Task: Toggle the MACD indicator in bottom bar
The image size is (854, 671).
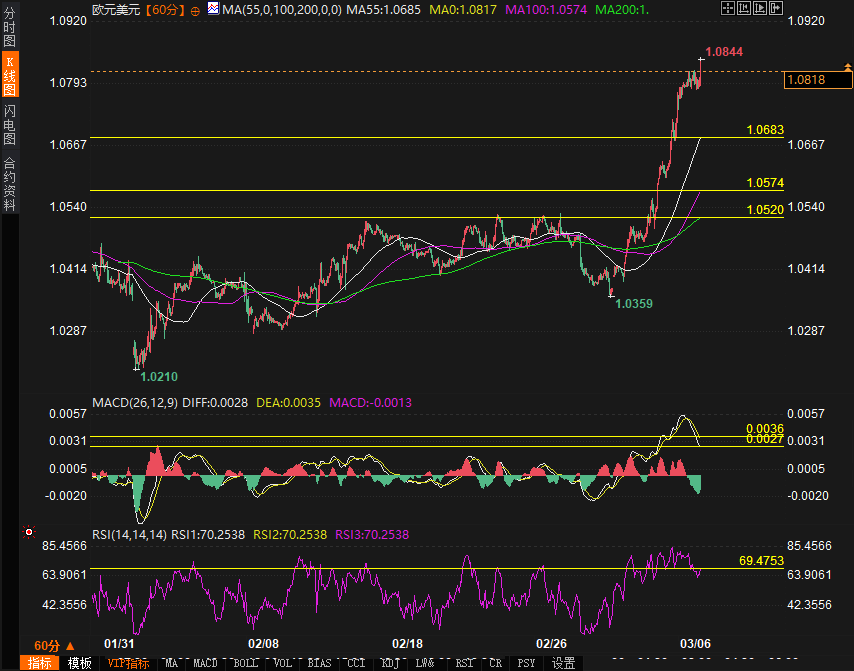Action: (x=205, y=663)
